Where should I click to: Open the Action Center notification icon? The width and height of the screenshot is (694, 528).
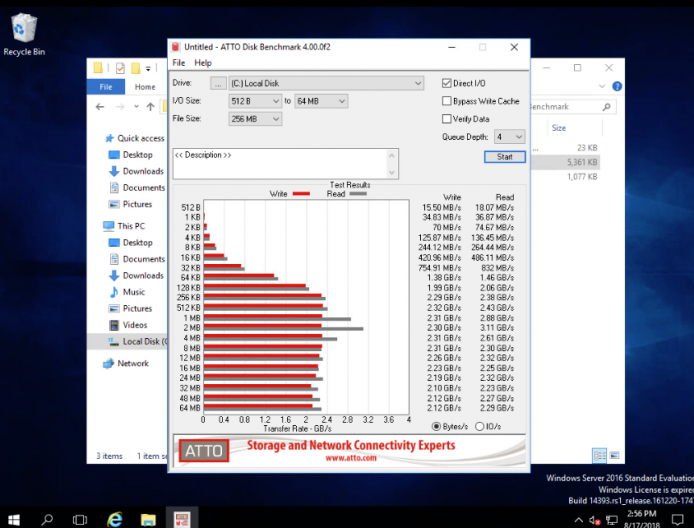point(678,520)
